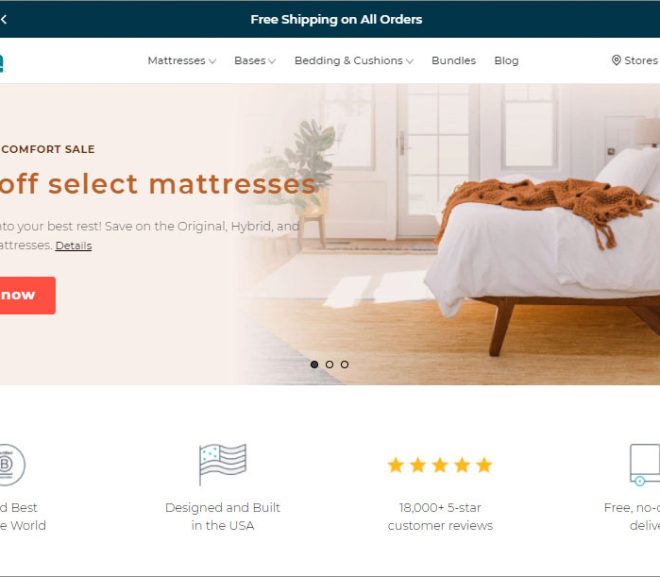Click the previous announcement arrow in top banner
The image size is (660, 577).
(3, 19)
